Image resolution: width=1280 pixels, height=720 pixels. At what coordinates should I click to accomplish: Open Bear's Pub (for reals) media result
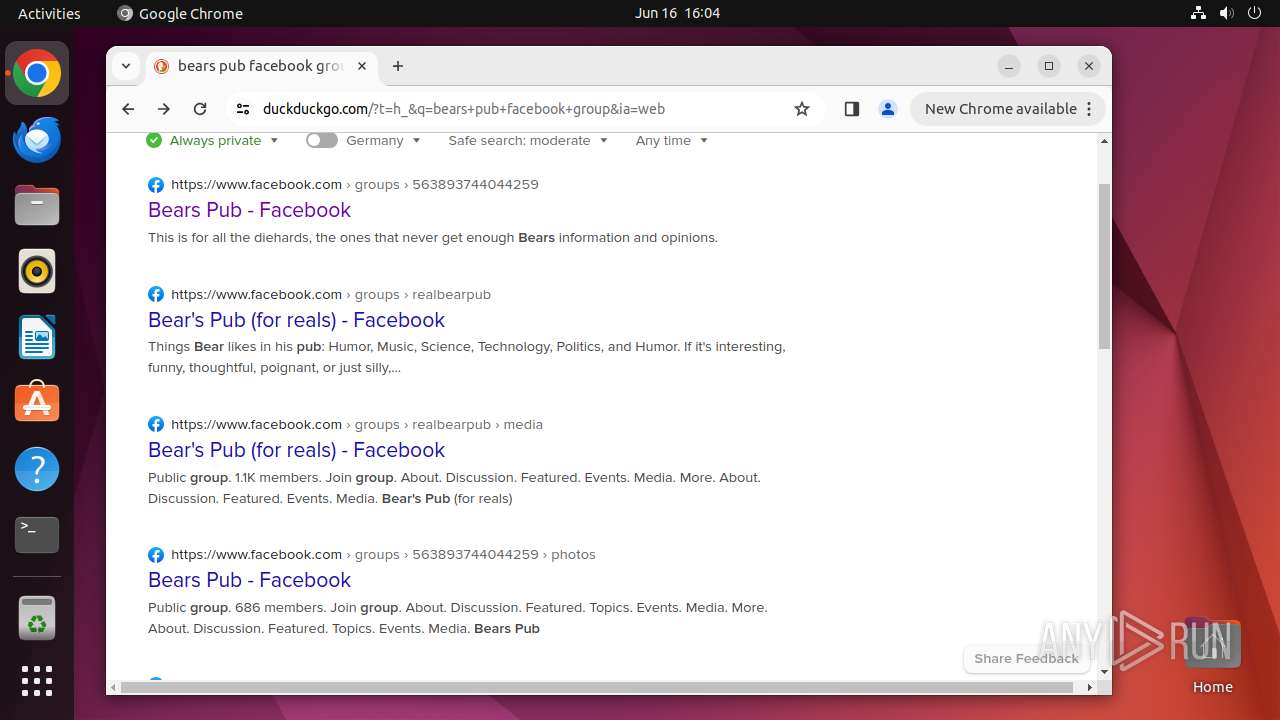(x=296, y=450)
